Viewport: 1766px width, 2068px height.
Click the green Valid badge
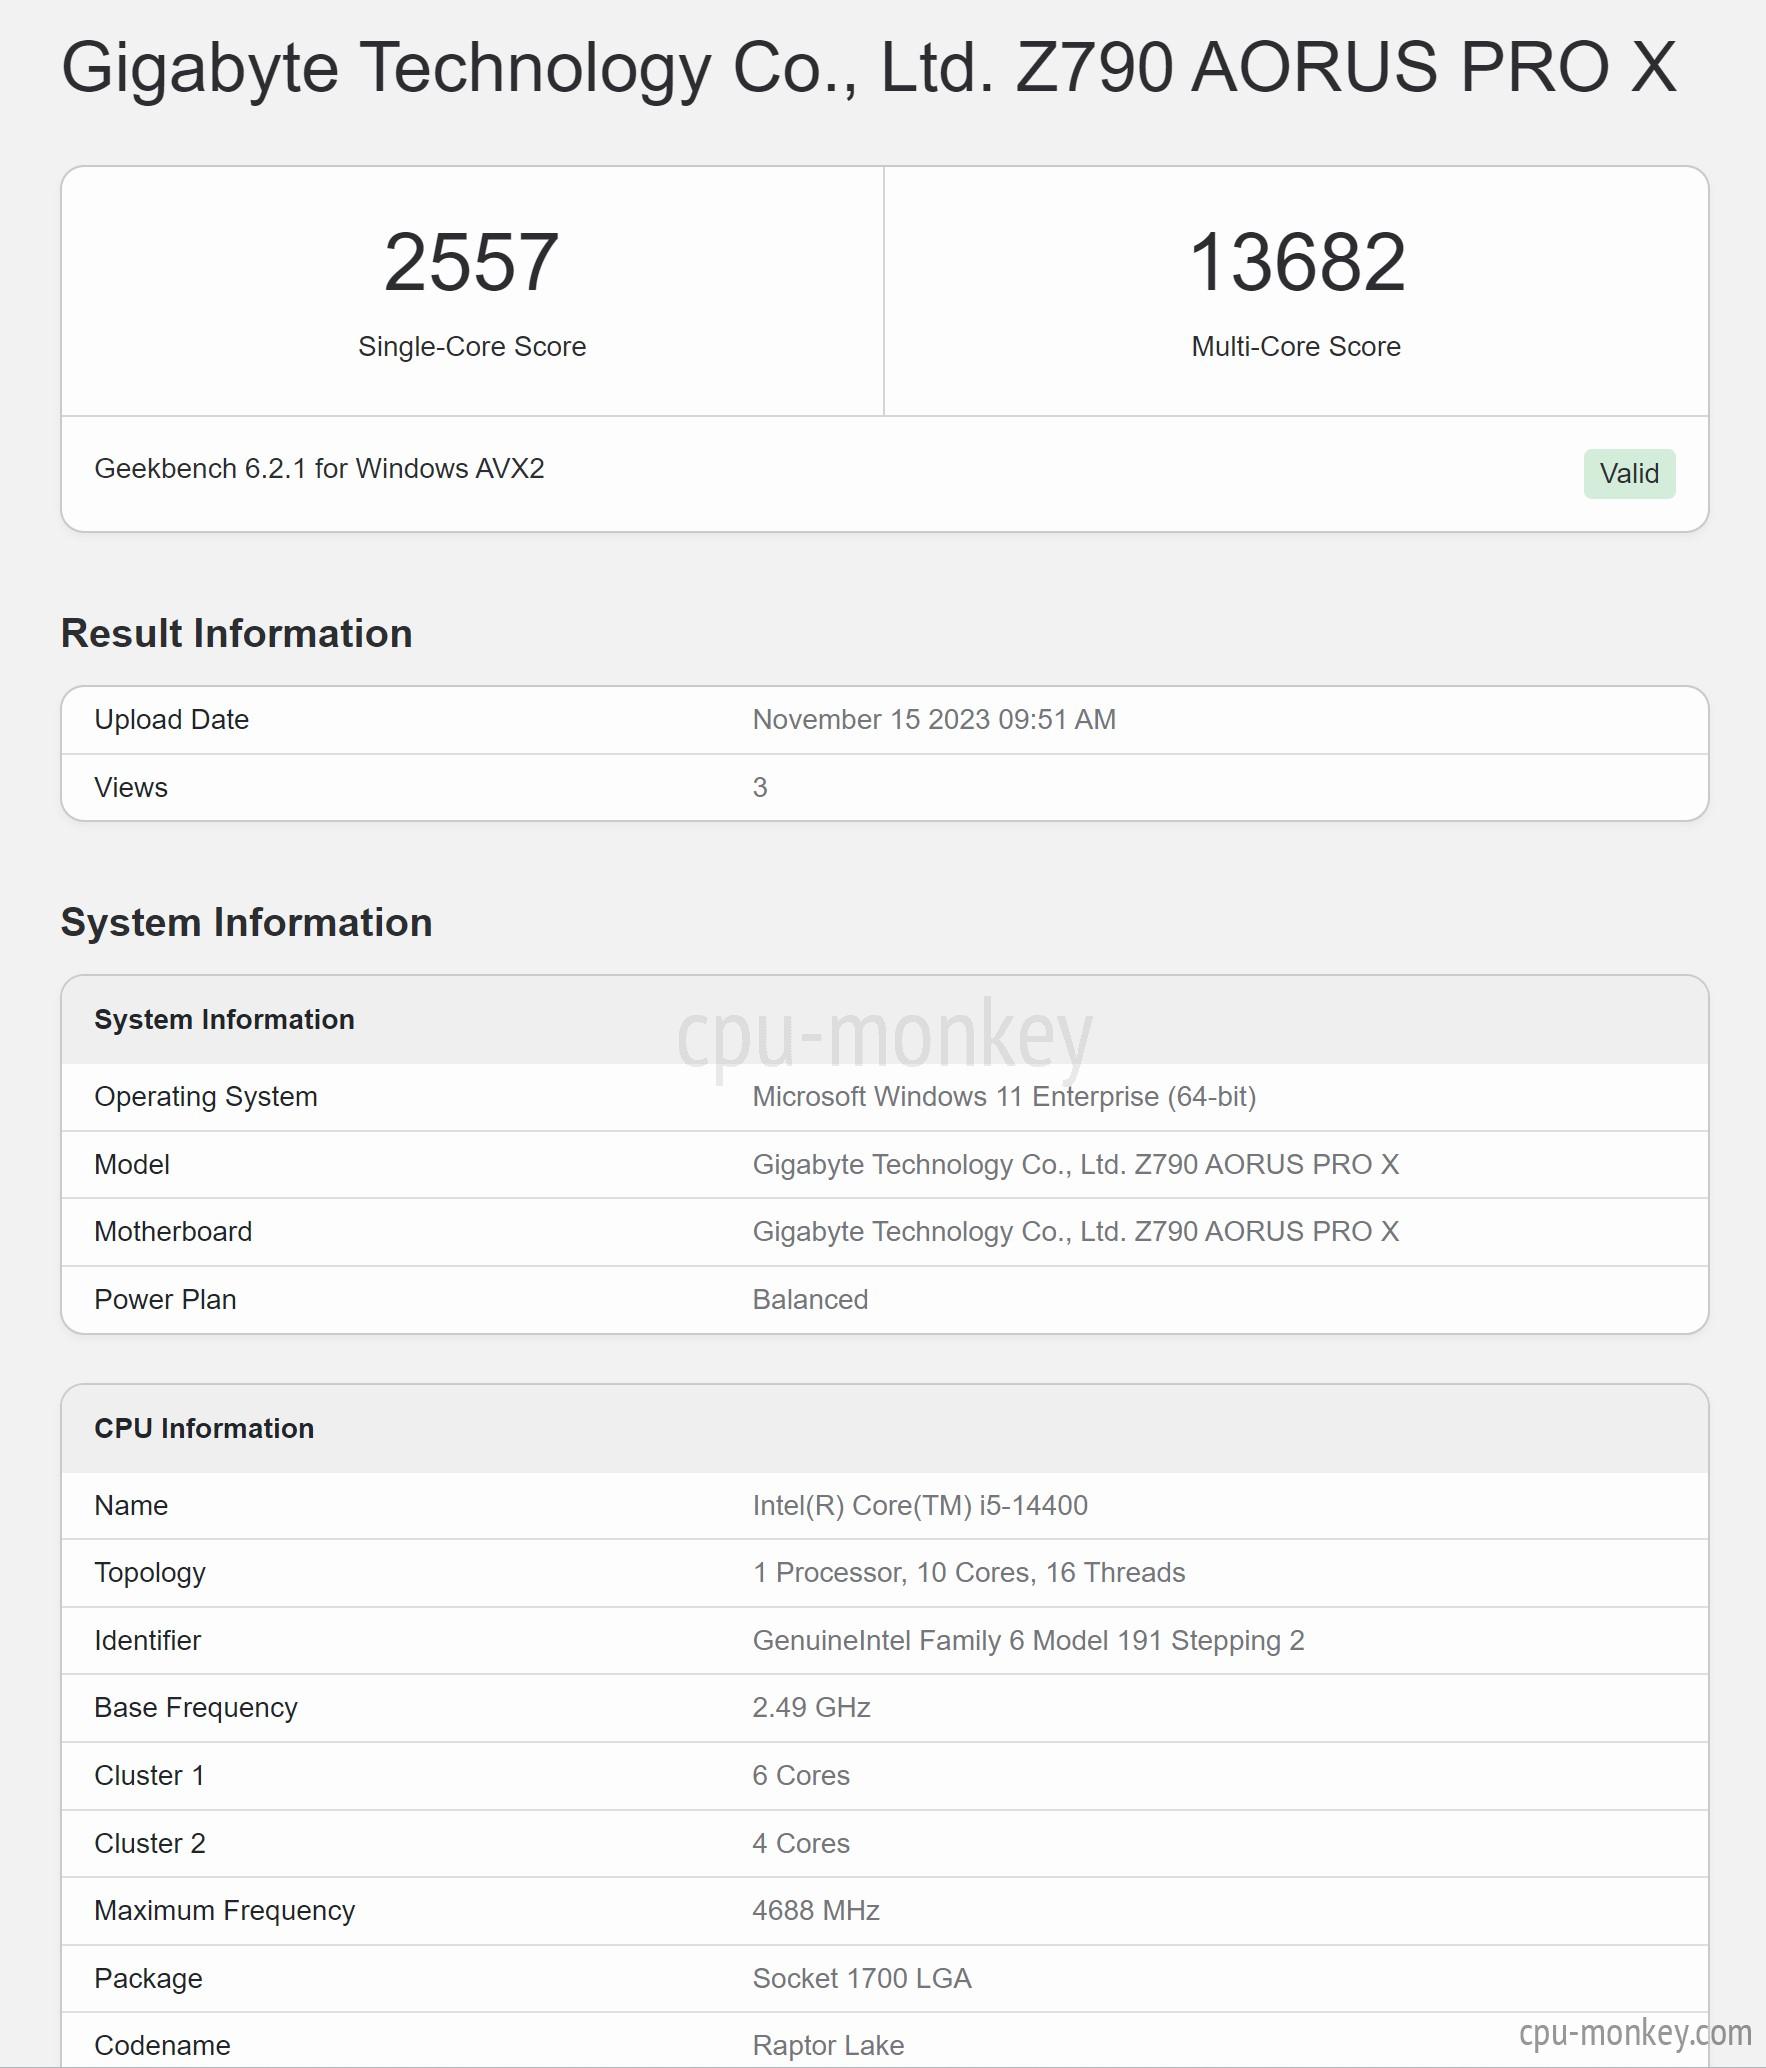point(1629,473)
